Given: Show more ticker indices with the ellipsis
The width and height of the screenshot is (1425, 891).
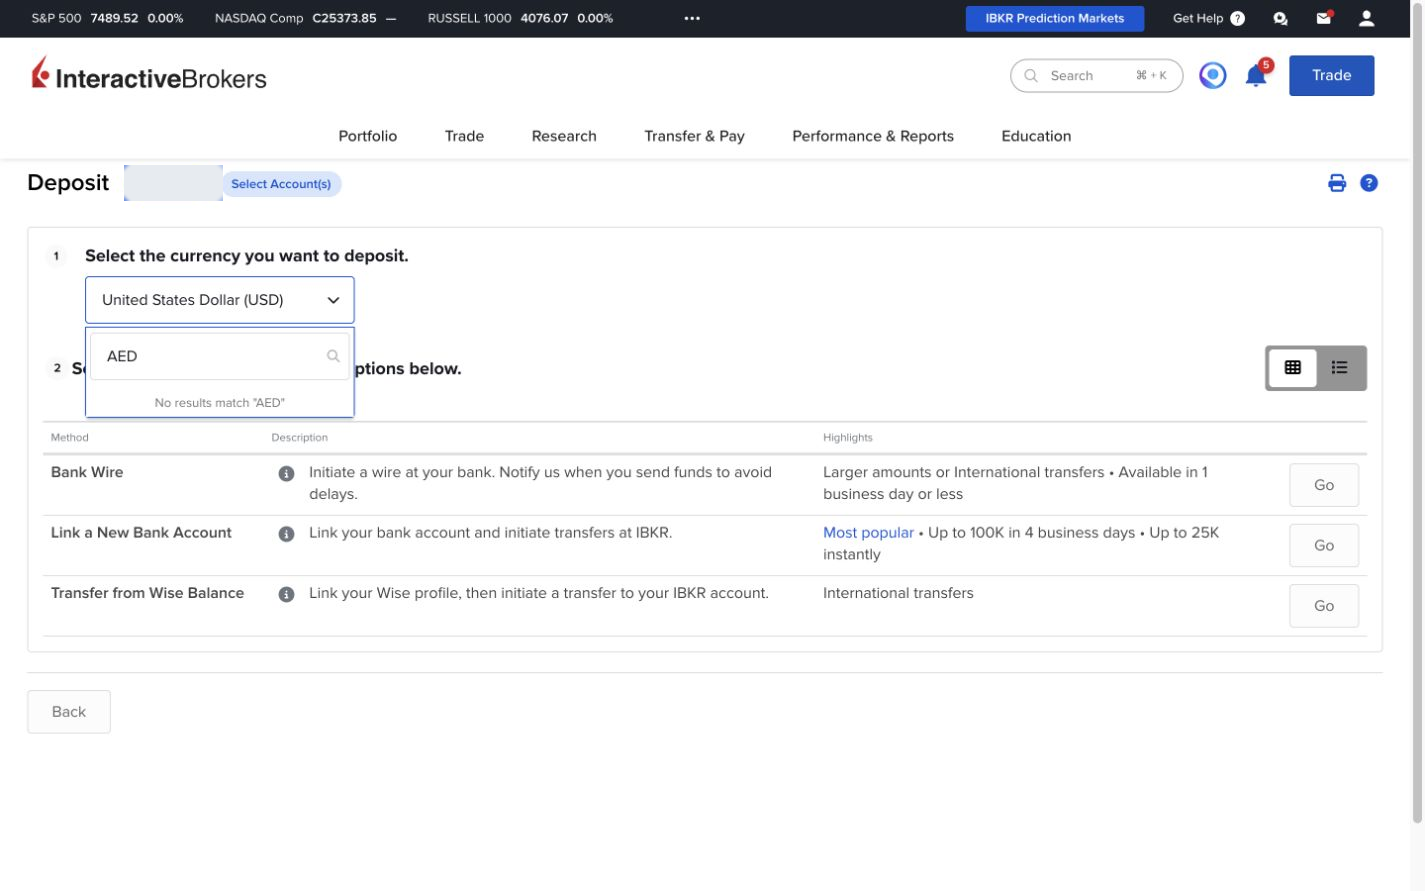Looking at the screenshot, I should 692,18.
